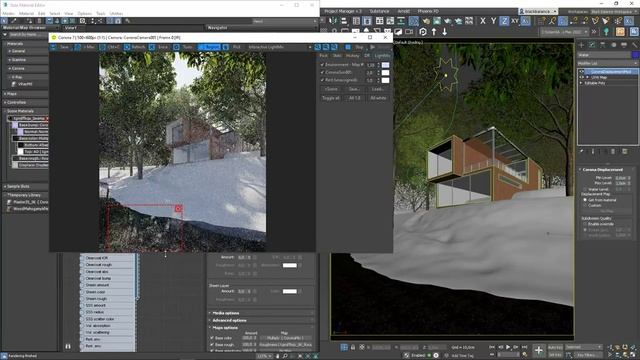Select the Get from material radio button
This screenshot has width=640, height=360.
(585, 200)
